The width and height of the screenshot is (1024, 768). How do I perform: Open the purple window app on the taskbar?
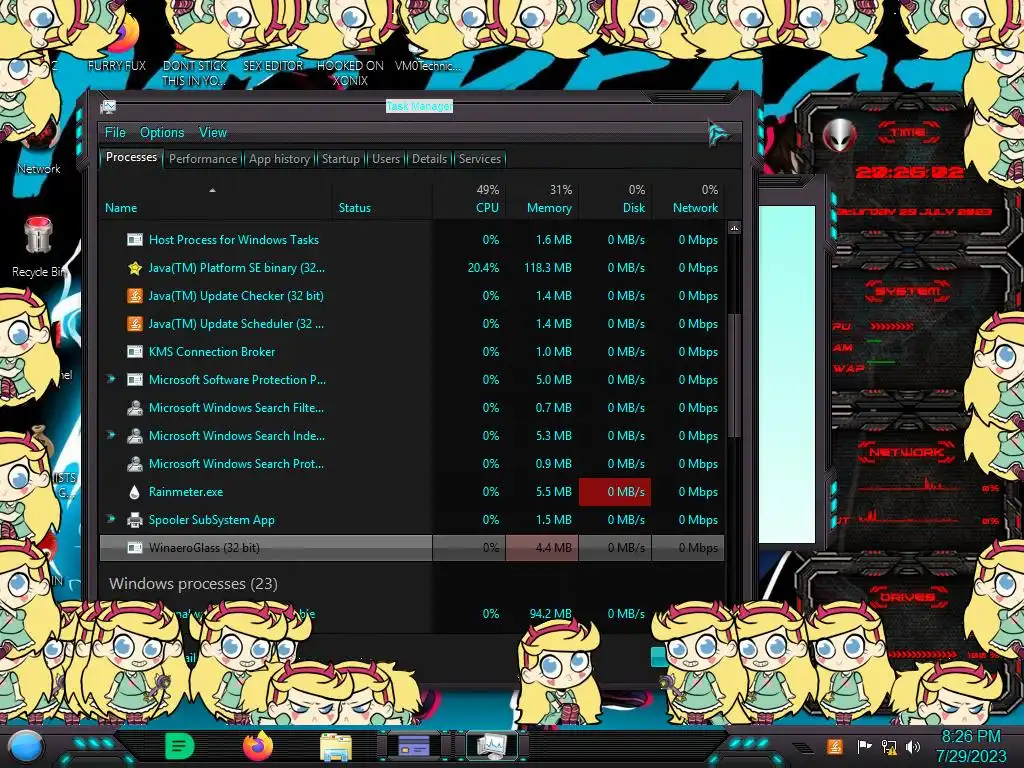[413, 746]
